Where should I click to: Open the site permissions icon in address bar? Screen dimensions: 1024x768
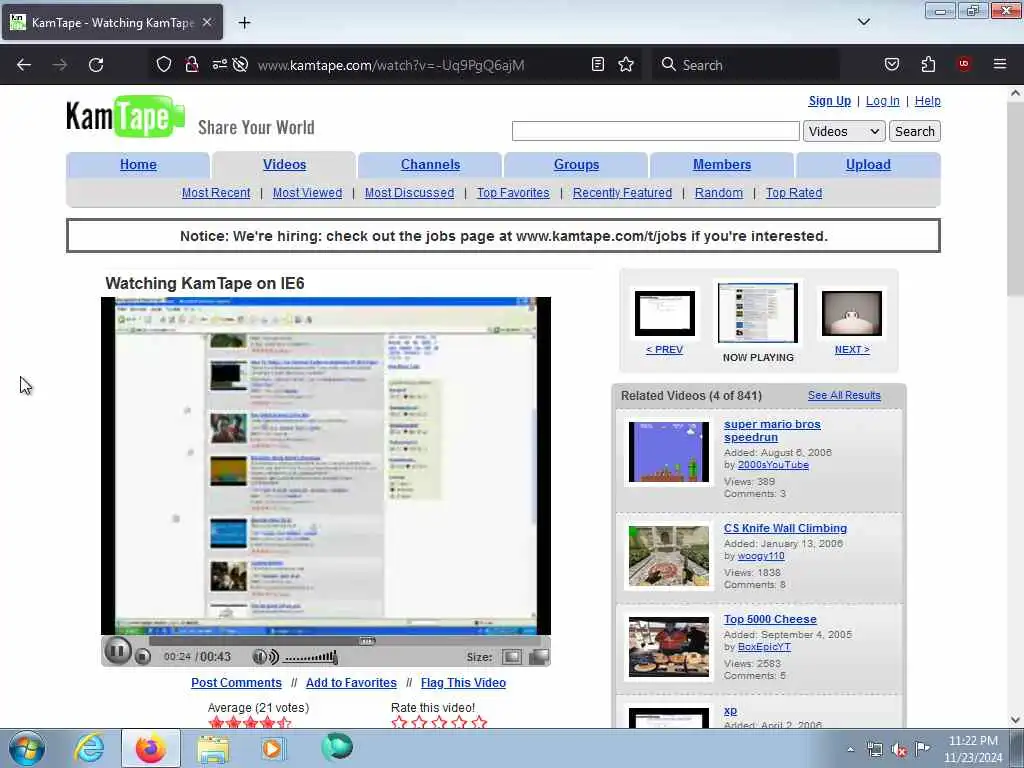(x=219, y=64)
